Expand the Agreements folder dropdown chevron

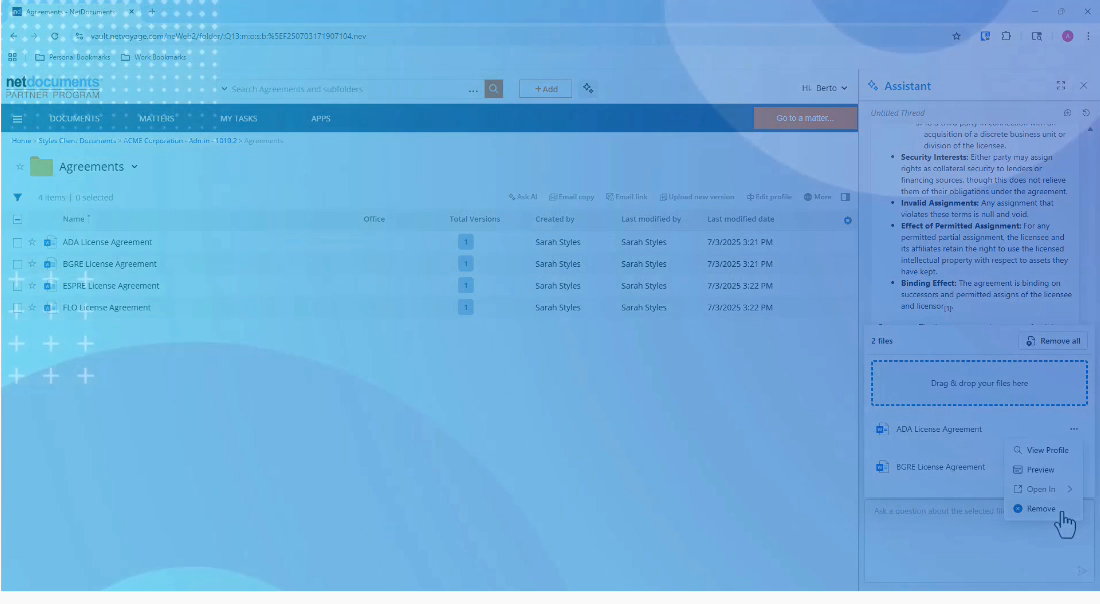[x=134, y=167]
